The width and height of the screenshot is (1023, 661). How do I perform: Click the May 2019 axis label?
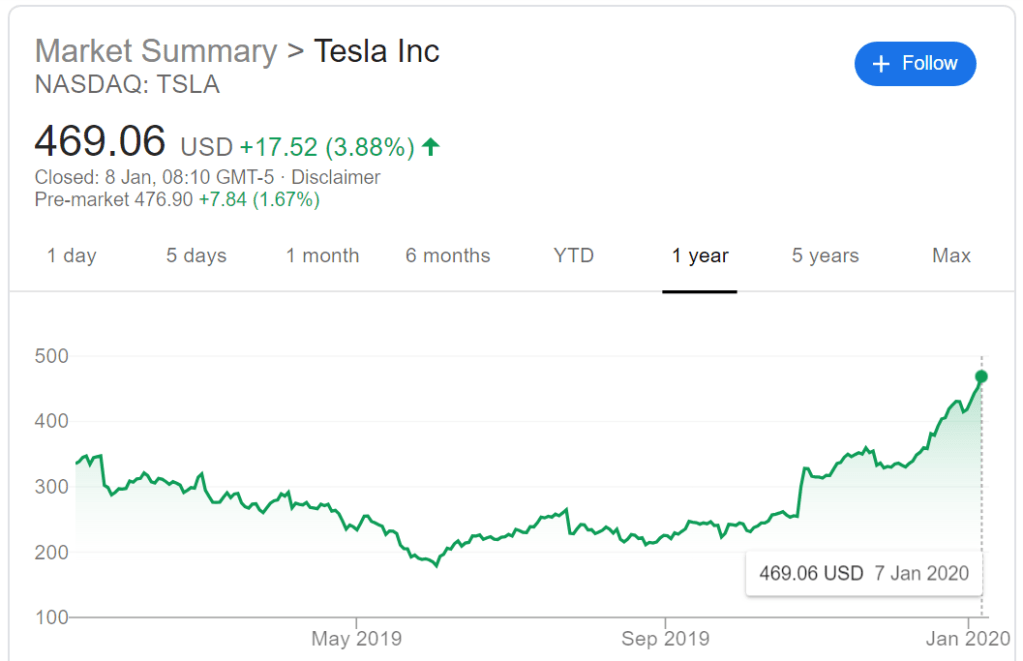point(357,638)
